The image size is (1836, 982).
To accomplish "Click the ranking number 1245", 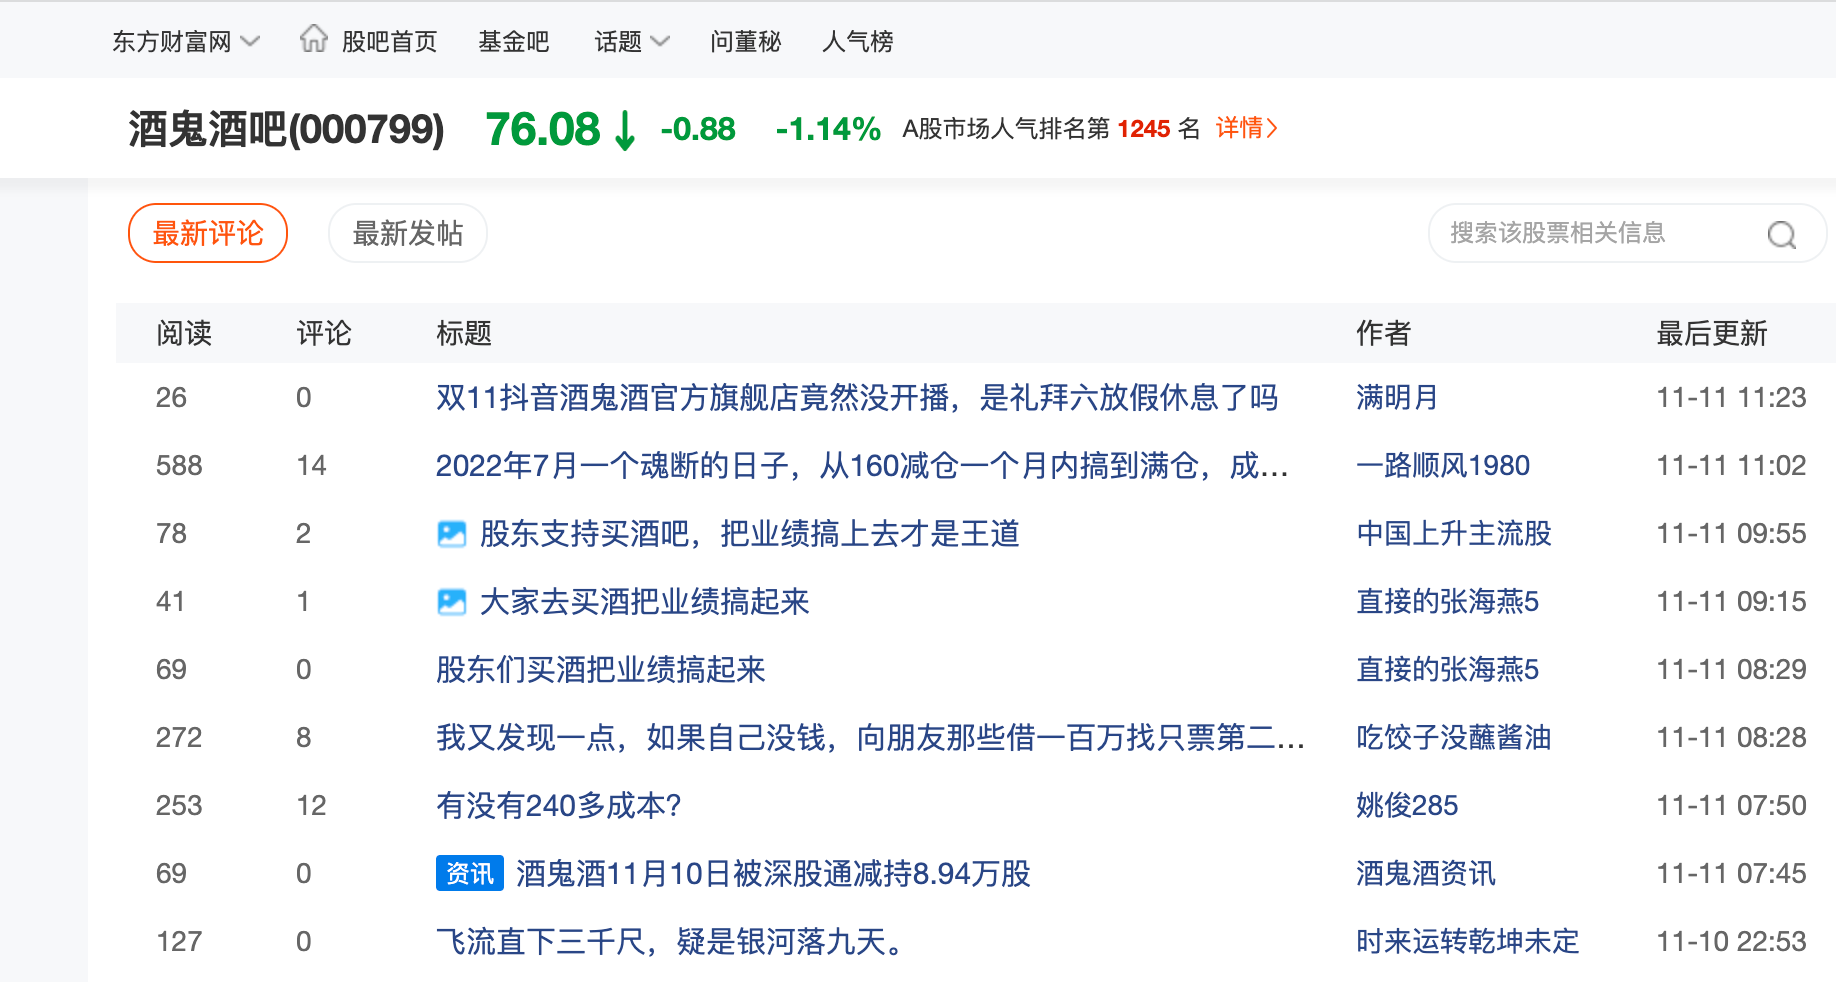I will click(x=1144, y=129).
